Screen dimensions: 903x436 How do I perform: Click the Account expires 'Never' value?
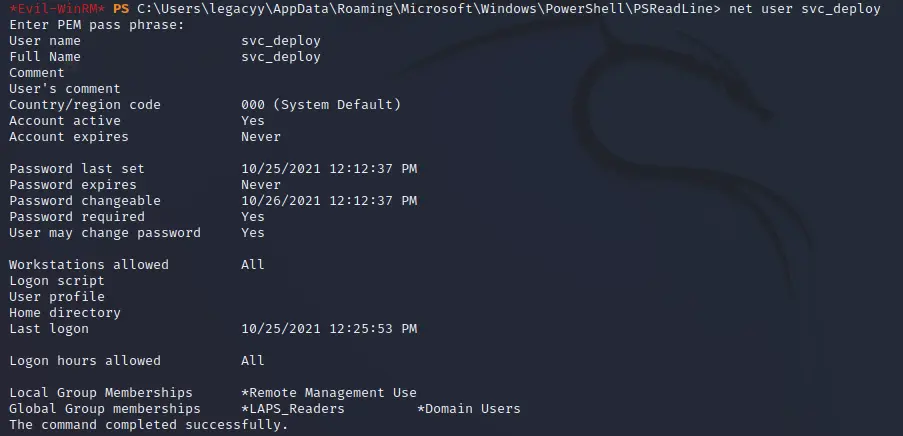[261, 137]
